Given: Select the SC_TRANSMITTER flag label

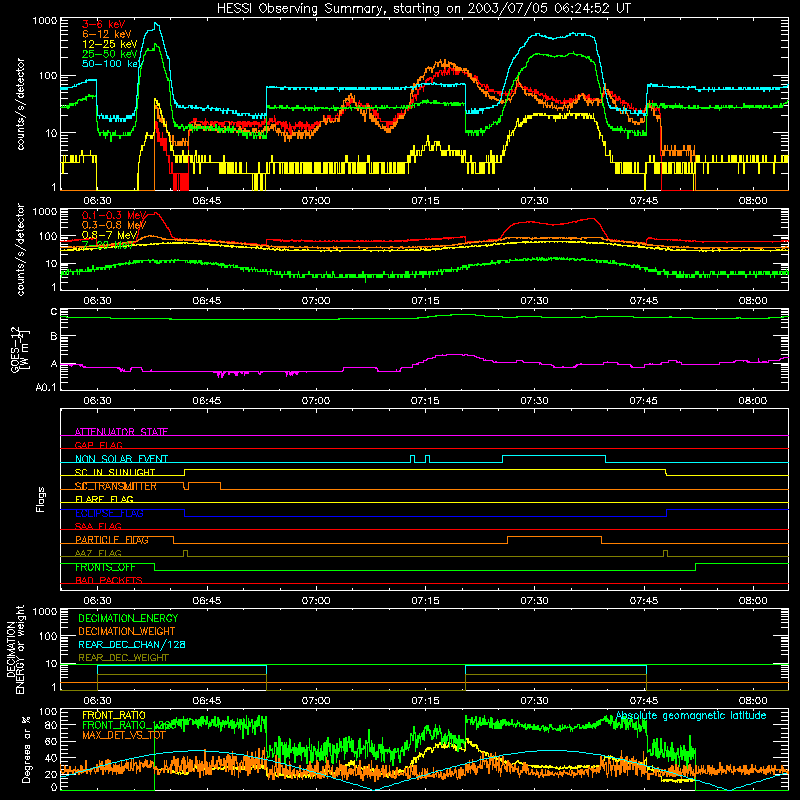Looking at the screenshot, I should [116, 486].
